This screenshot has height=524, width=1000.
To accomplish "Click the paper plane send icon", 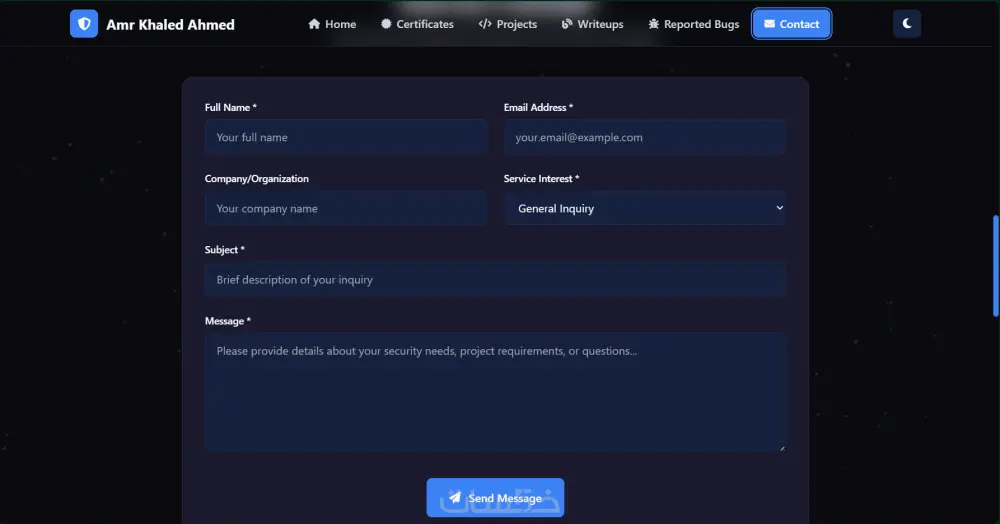I will 455,498.
